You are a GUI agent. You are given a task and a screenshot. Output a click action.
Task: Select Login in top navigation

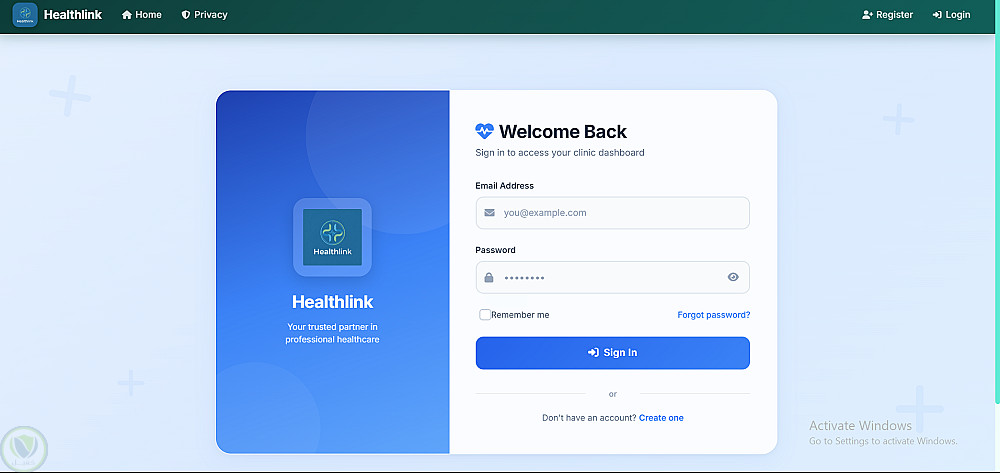(951, 15)
